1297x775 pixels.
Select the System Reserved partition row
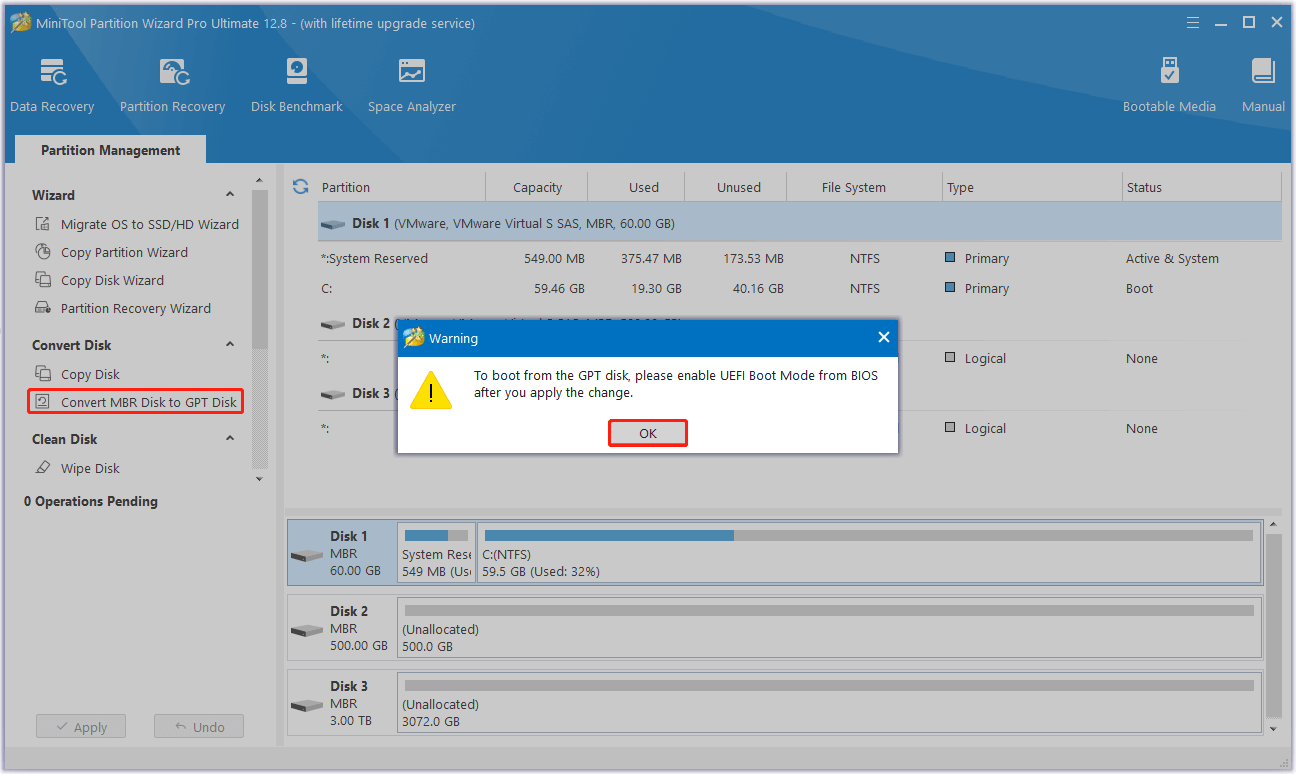[x=800, y=258]
